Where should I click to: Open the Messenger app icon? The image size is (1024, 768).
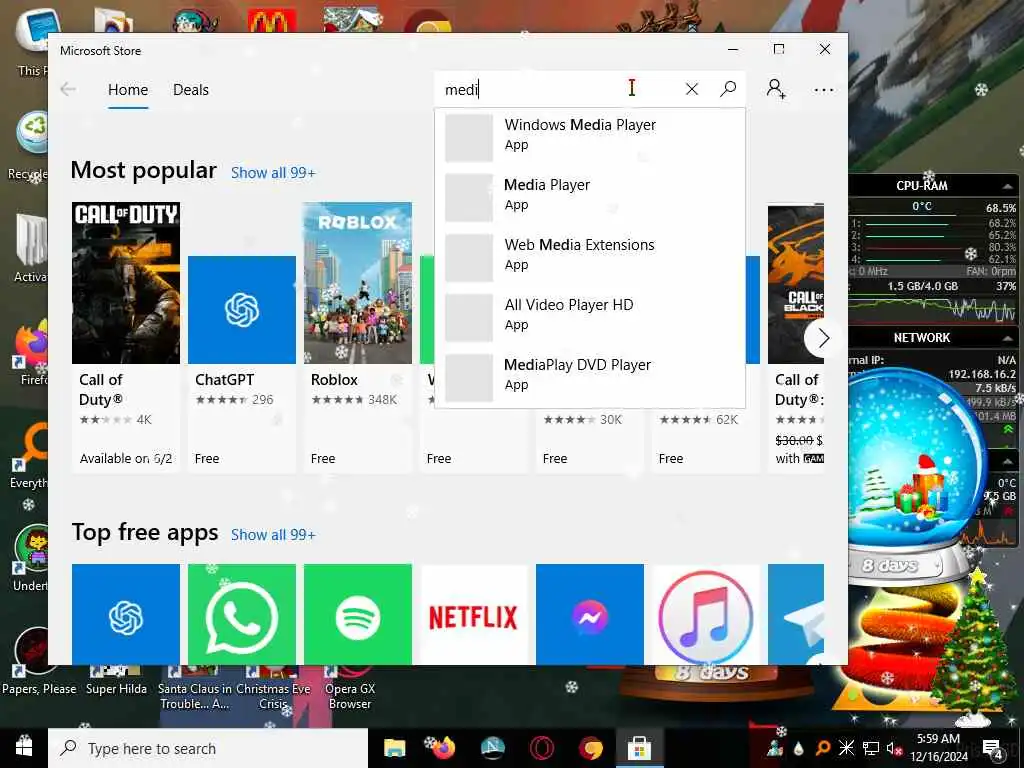point(590,615)
